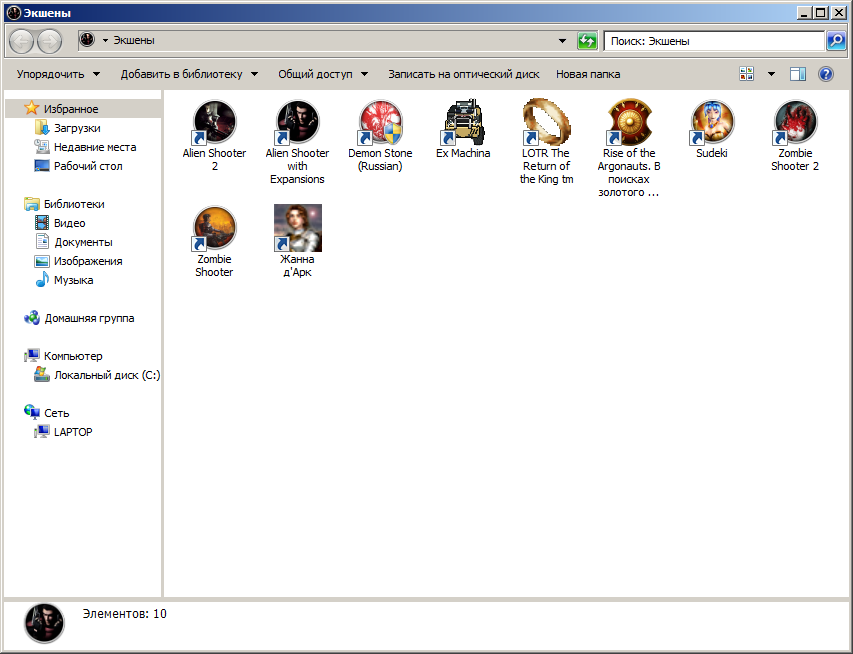
Task: Open the view options dropdown arrow
Action: point(771,74)
